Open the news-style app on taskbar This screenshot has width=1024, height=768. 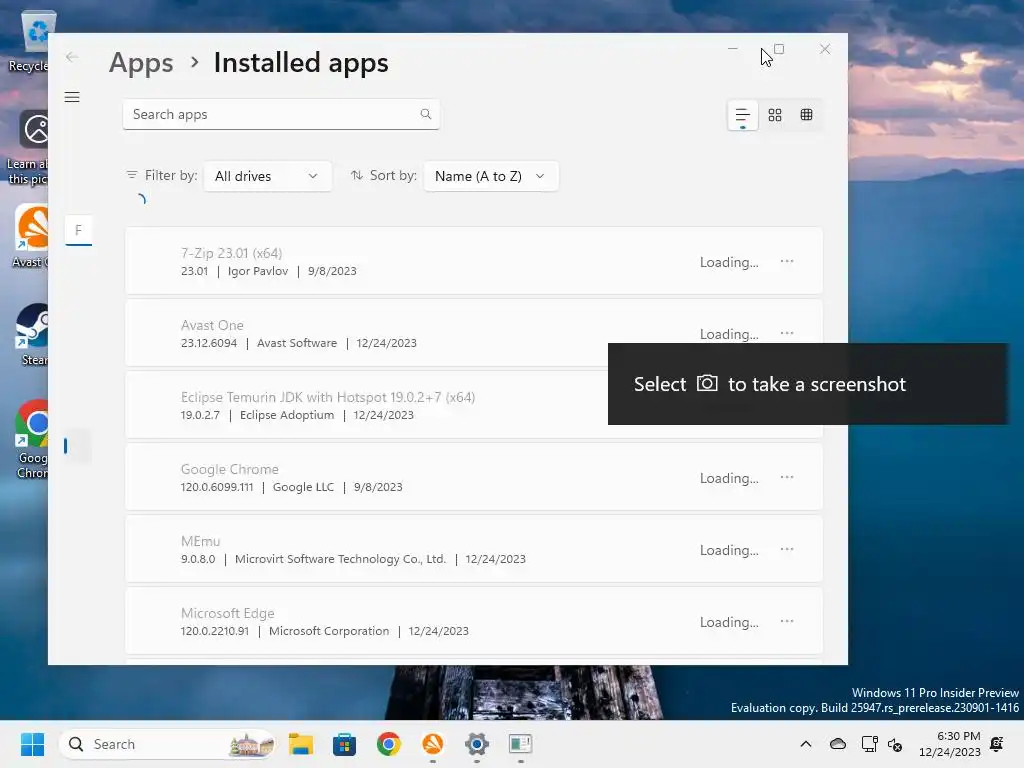[520, 744]
